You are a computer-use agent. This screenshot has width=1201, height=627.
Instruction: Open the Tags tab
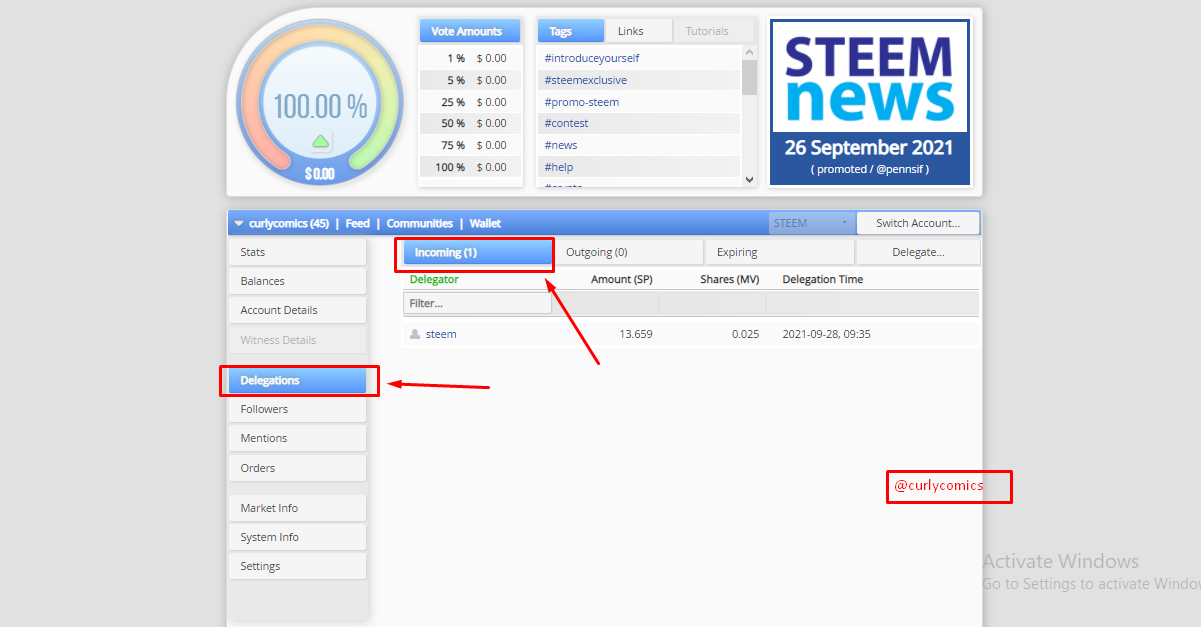(570, 31)
